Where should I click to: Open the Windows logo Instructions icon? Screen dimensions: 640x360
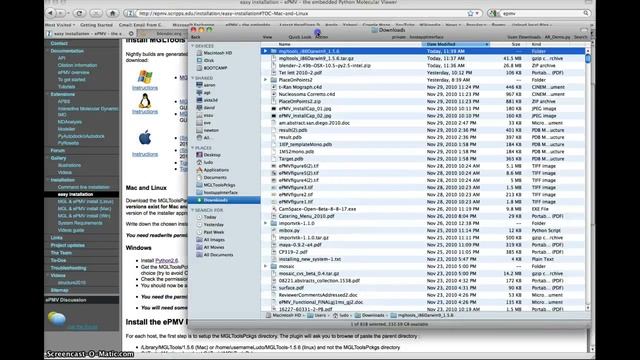coord(145,77)
